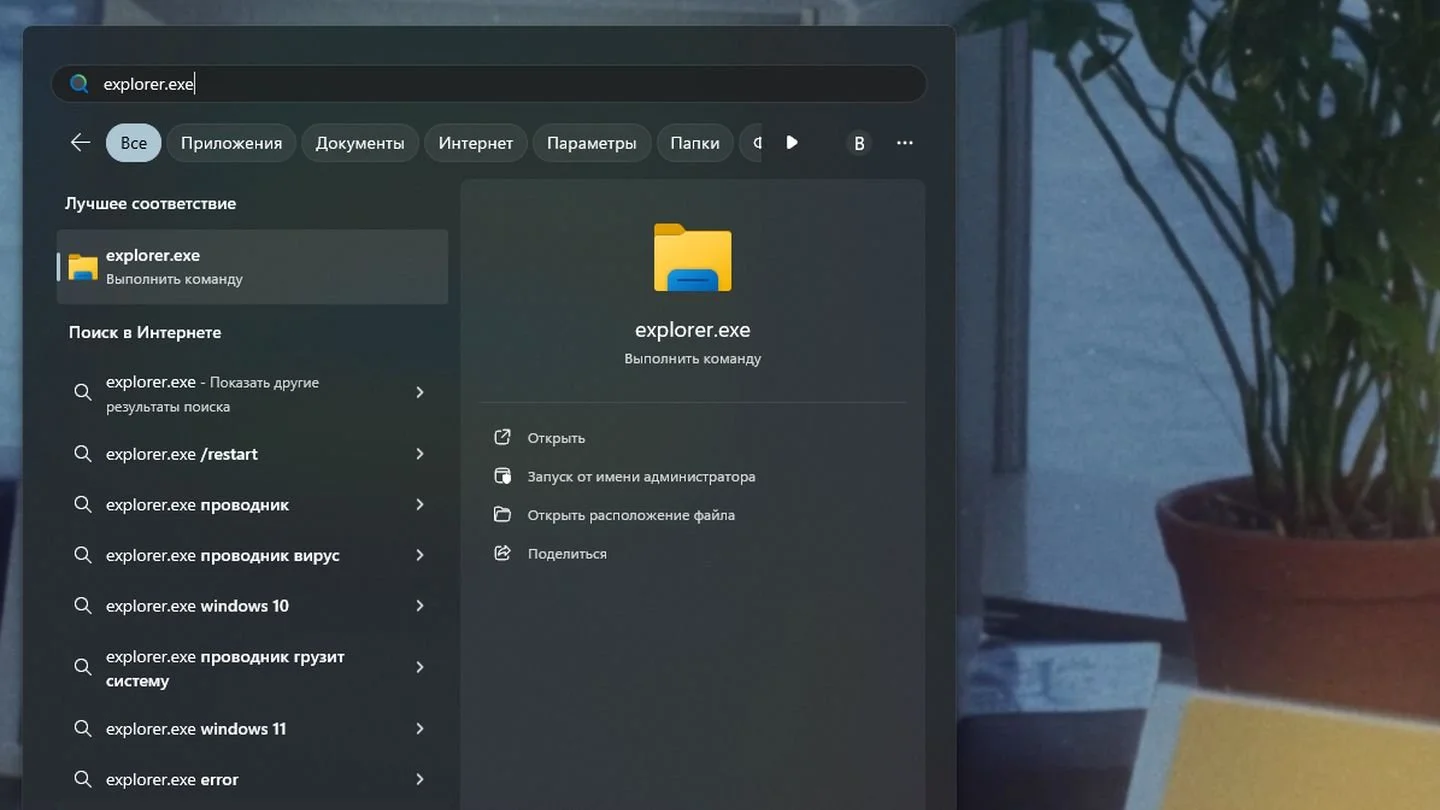Expand the chevron for "explorer.exe windows 11"
Viewport: 1440px width, 810px height.
coord(420,729)
